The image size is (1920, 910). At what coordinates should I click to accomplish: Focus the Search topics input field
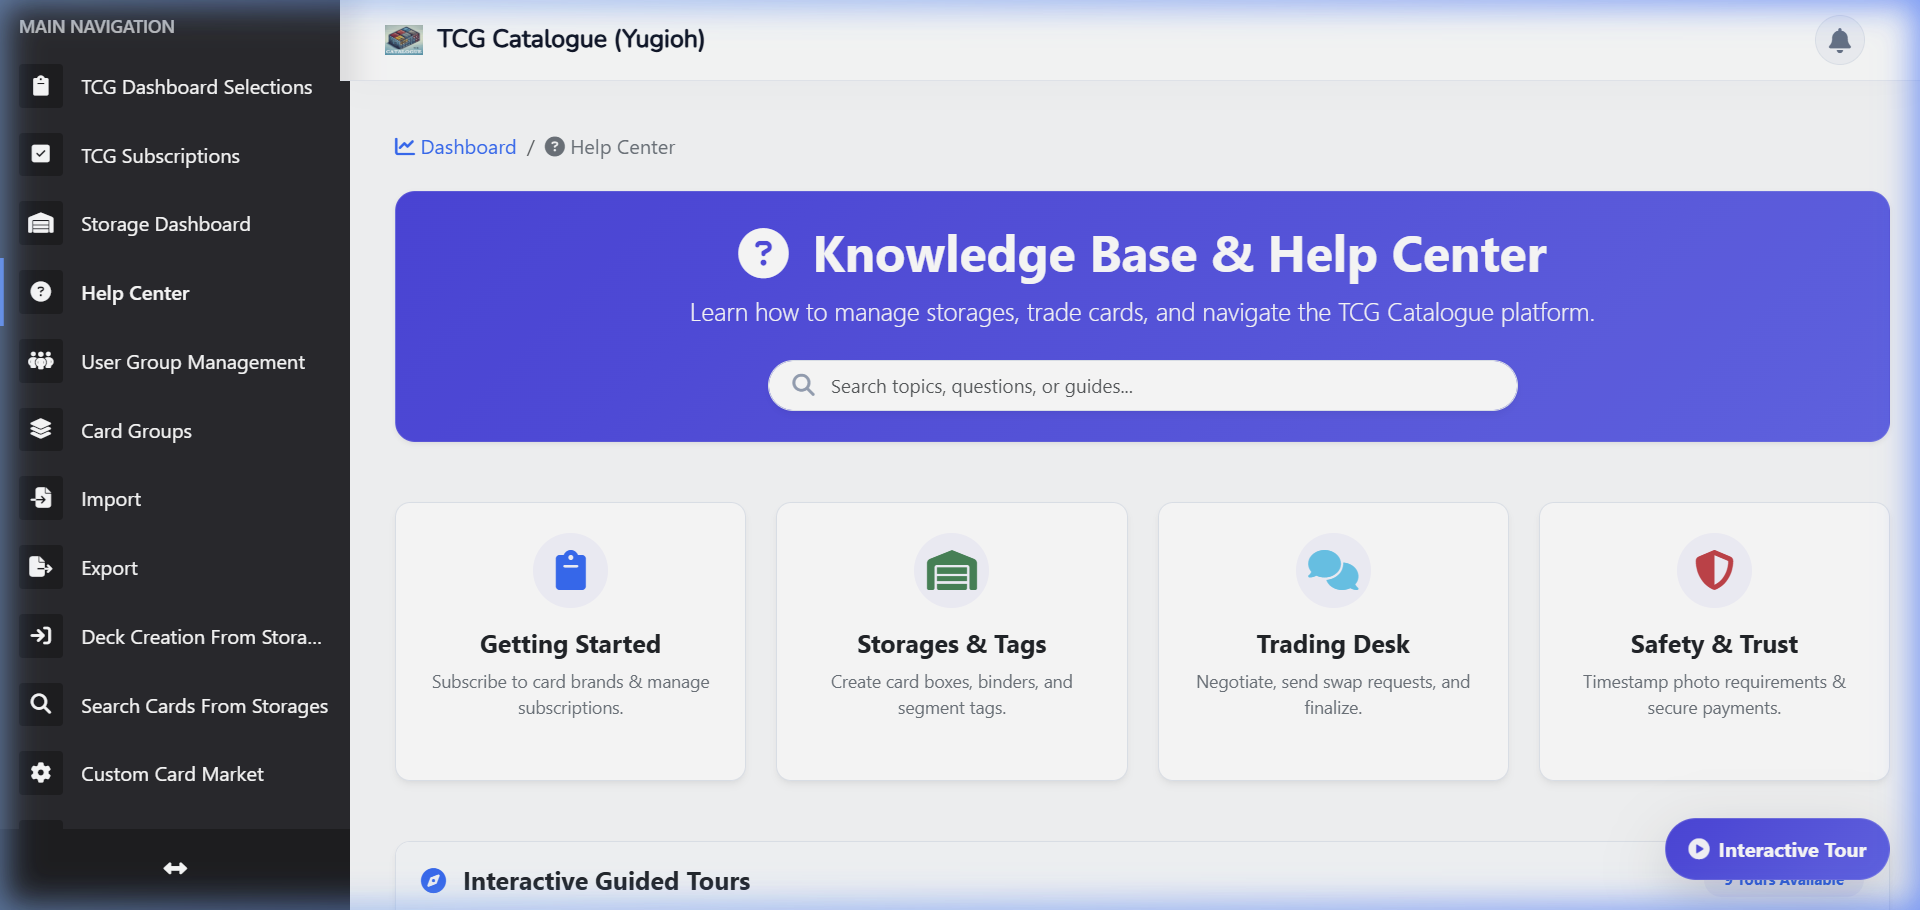(x=1142, y=385)
